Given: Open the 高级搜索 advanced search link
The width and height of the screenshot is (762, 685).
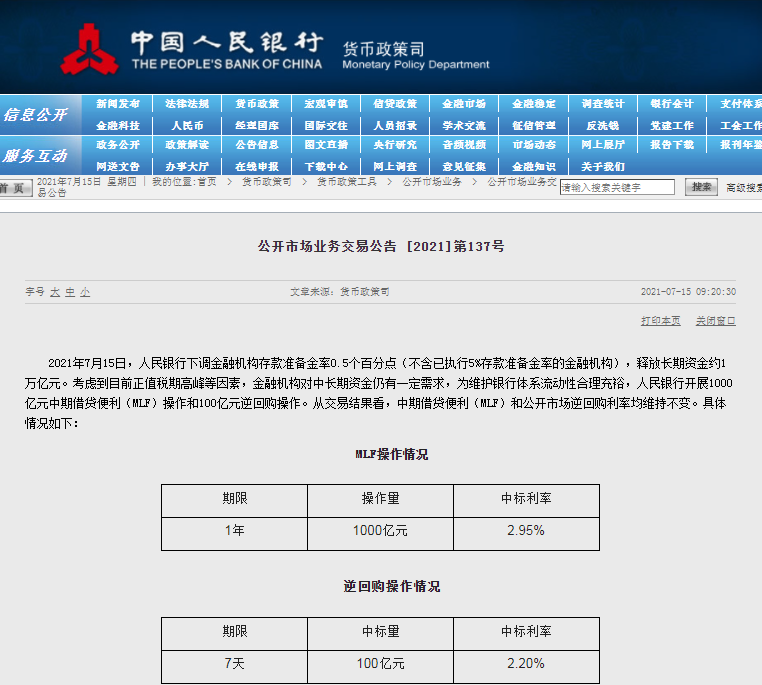Looking at the screenshot, I should coord(744,188).
